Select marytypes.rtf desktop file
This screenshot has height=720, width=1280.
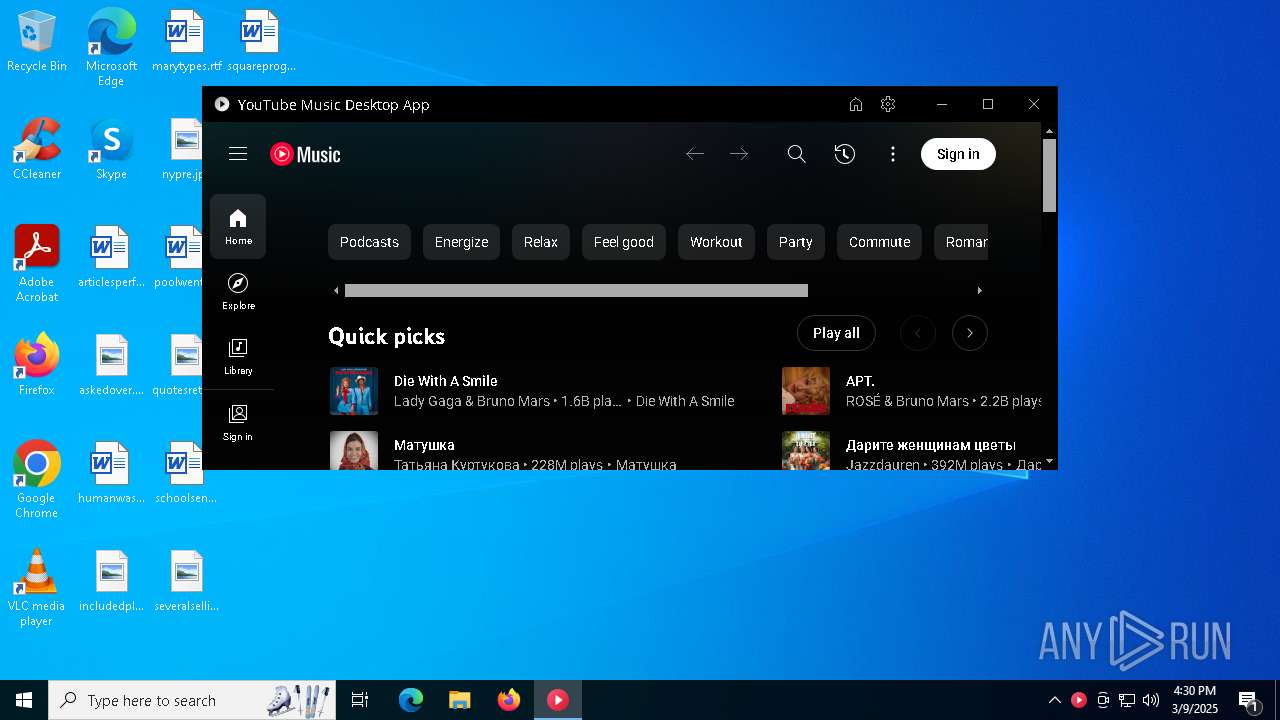(186, 42)
